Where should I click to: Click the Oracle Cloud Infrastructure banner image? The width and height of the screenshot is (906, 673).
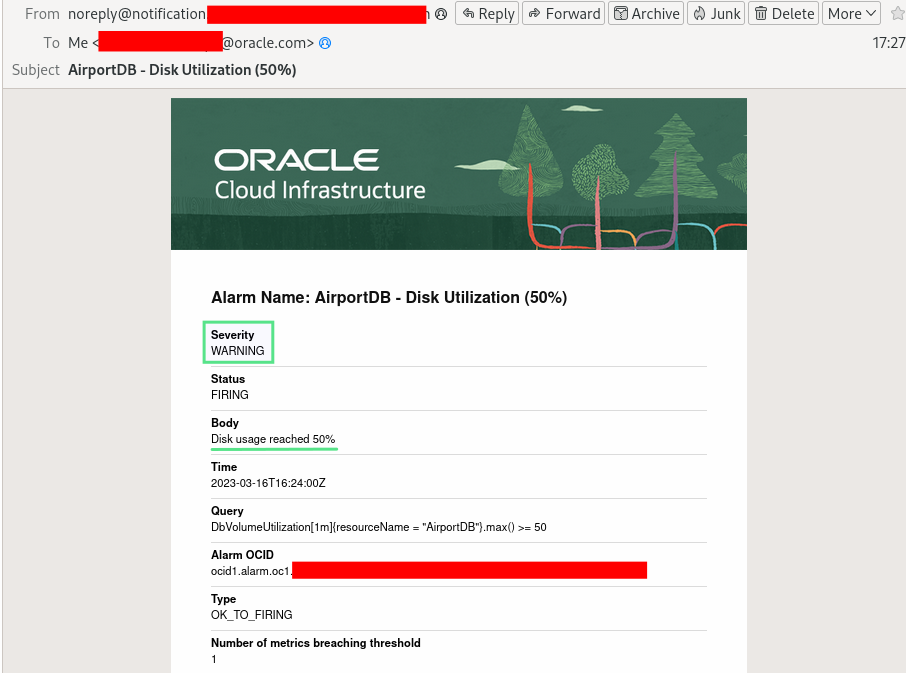point(457,173)
